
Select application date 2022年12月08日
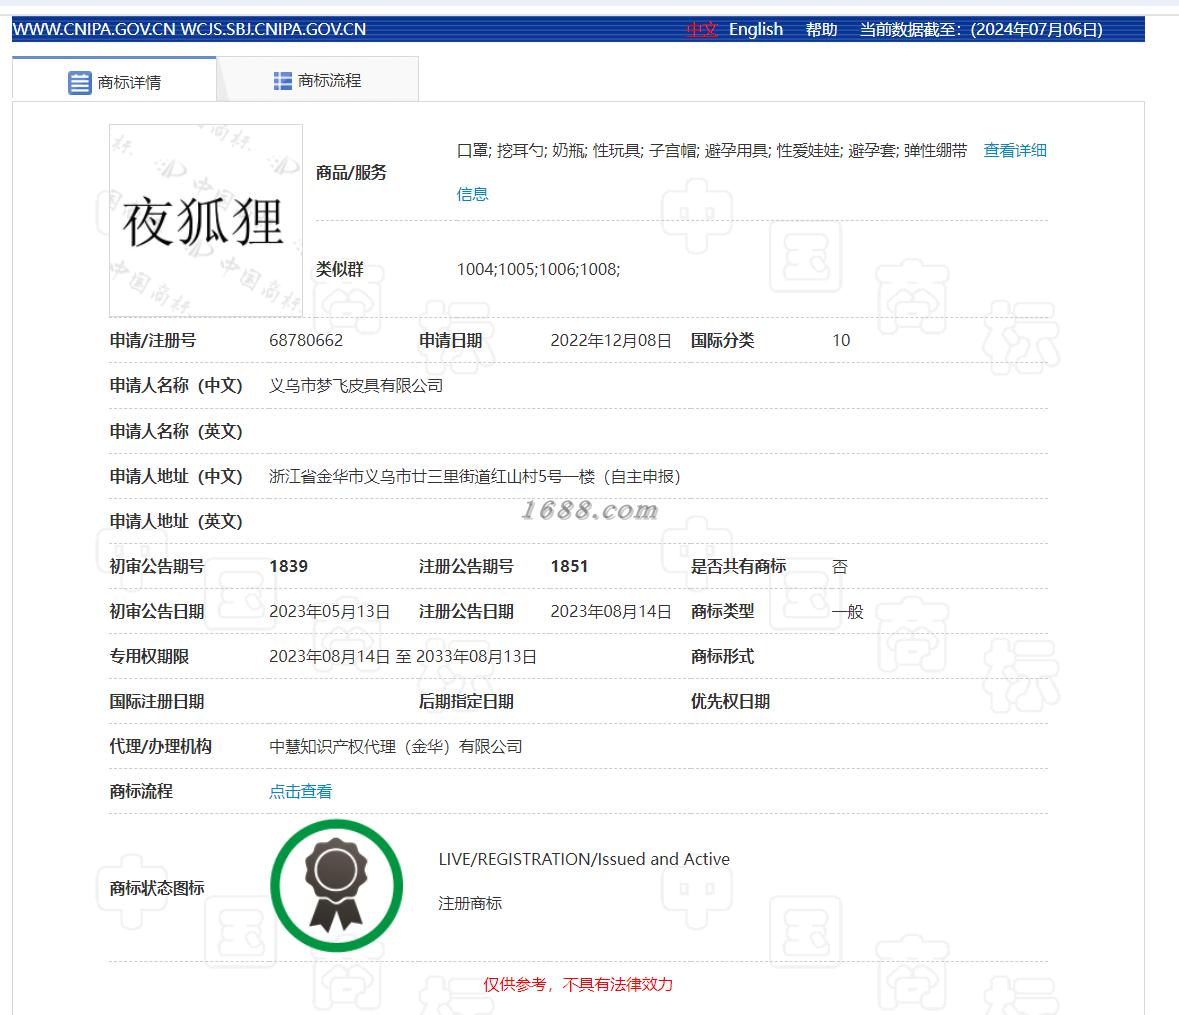point(611,340)
